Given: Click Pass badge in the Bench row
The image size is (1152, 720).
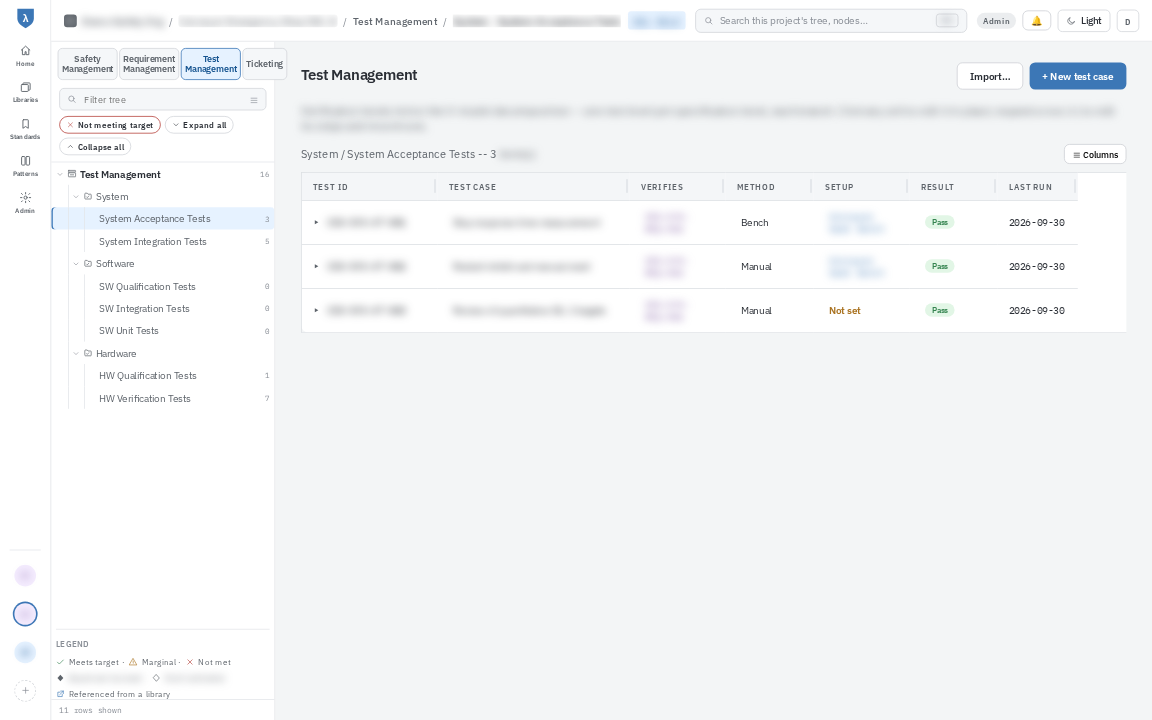Looking at the screenshot, I should point(940,222).
